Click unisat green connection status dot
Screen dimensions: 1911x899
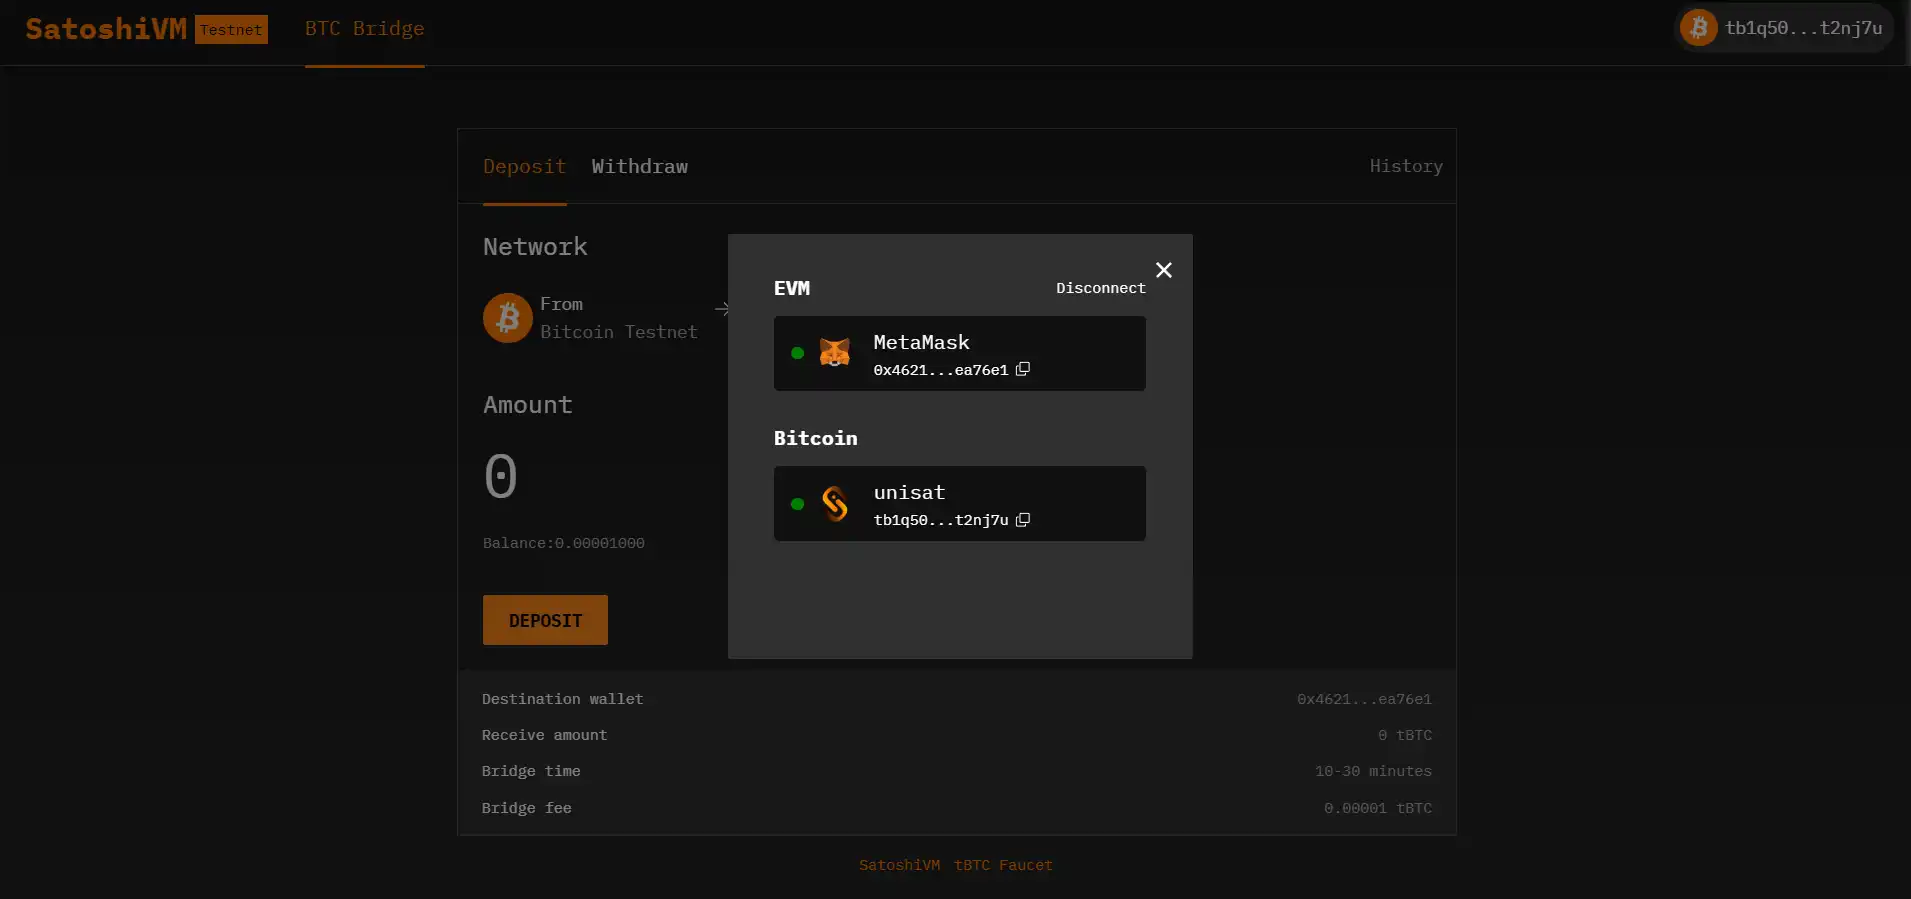tap(797, 504)
